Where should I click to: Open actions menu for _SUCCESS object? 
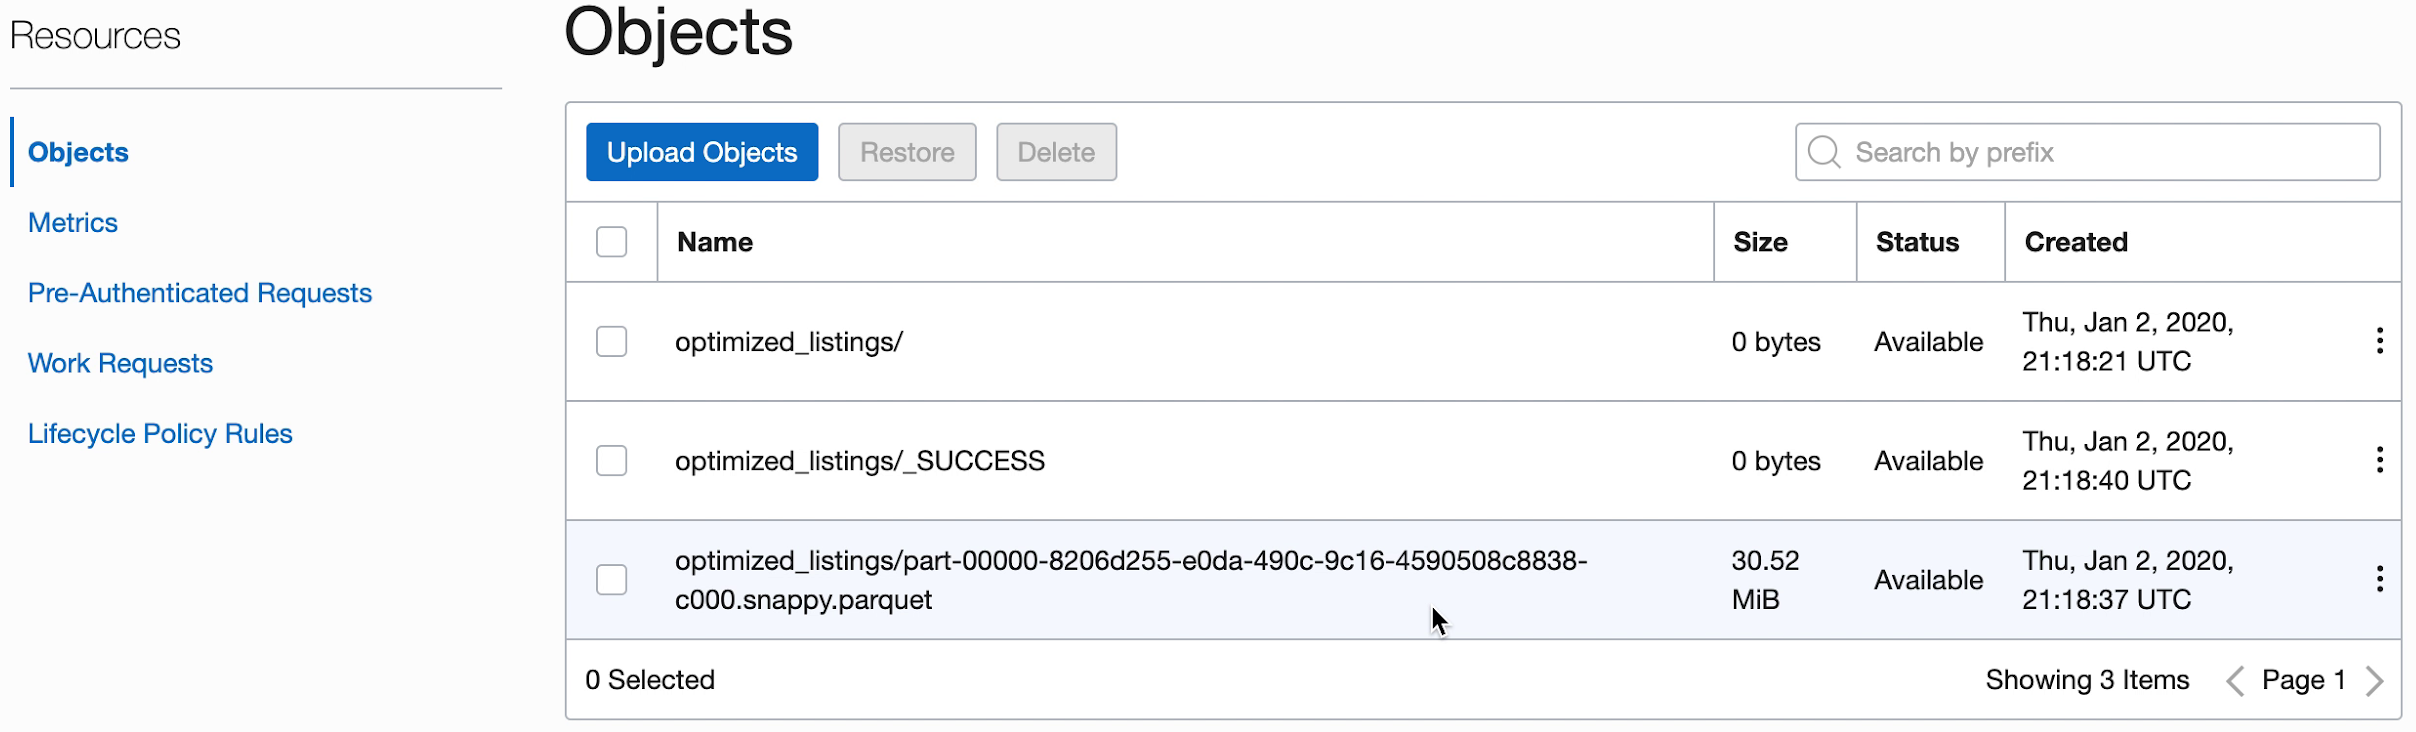click(2378, 459)
